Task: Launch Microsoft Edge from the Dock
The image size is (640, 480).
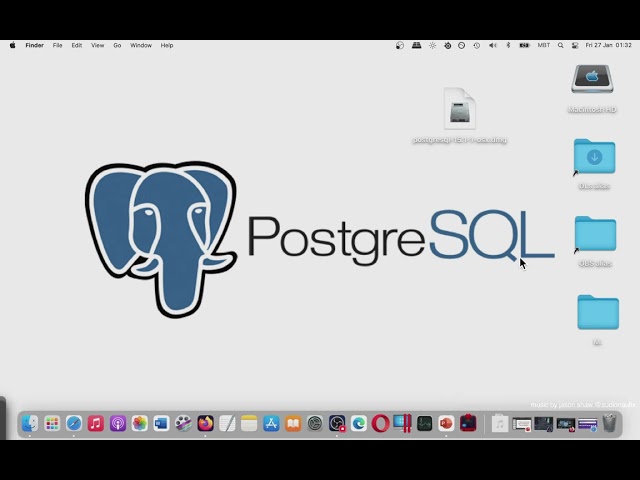Action: pyautogui.click(x=359, y=423)
